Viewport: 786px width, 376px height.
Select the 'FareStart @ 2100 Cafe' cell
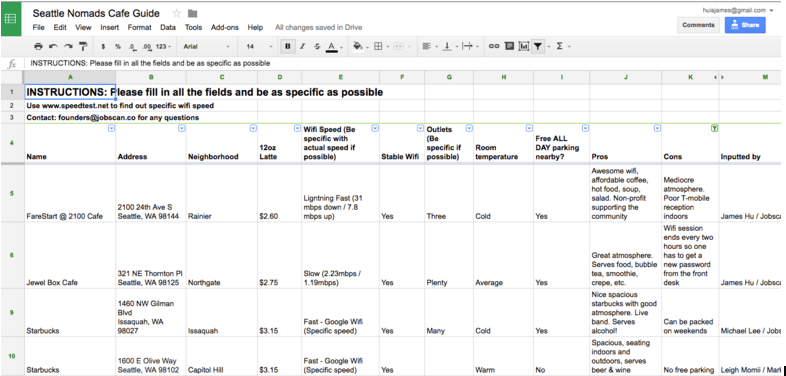[70, 194]
